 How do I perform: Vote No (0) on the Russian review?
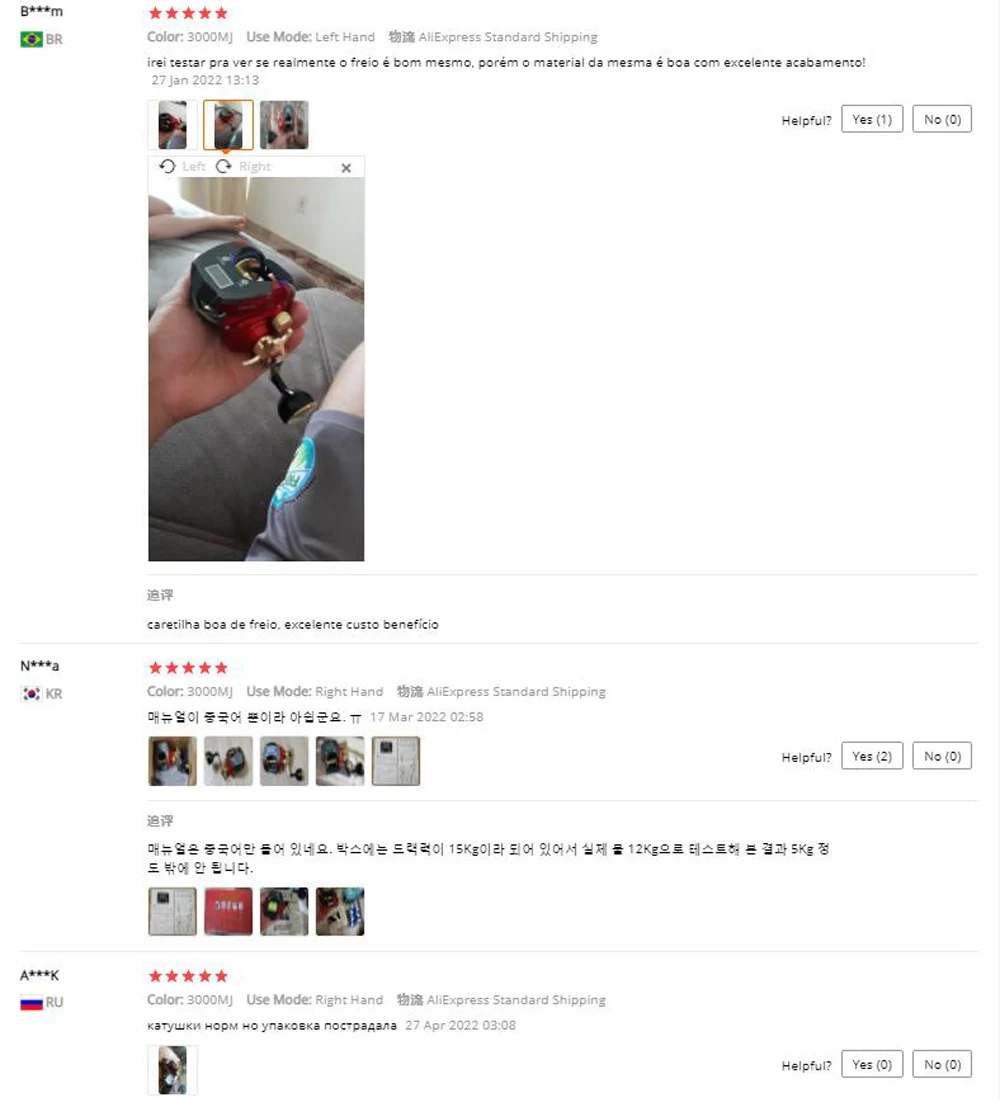click(942, 1064)
